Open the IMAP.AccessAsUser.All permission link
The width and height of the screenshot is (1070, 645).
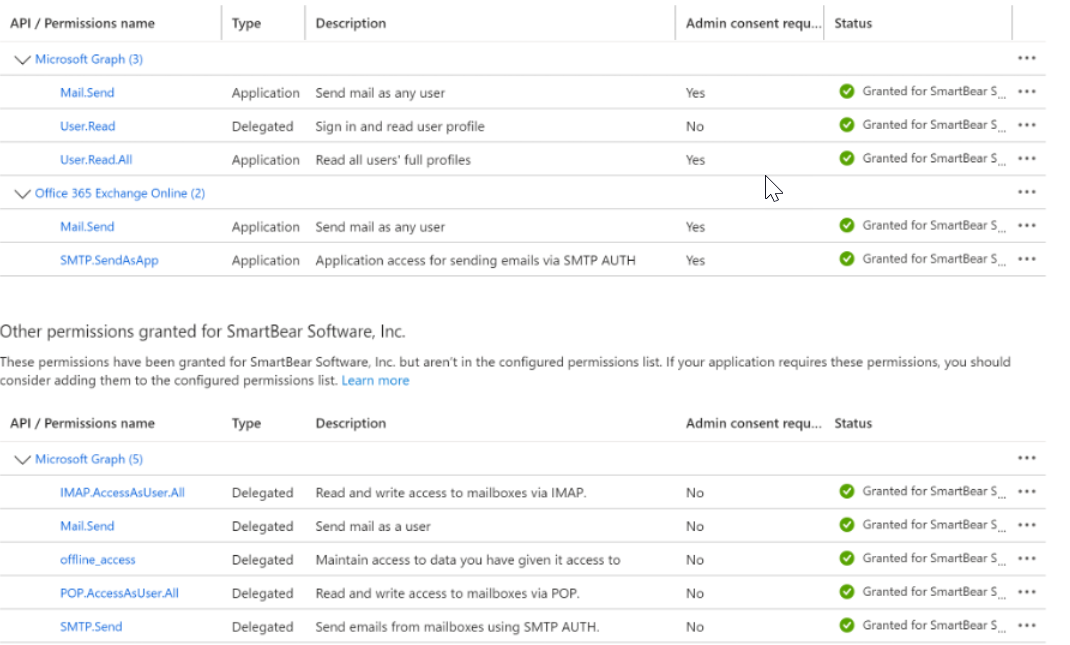click(122, 493)
